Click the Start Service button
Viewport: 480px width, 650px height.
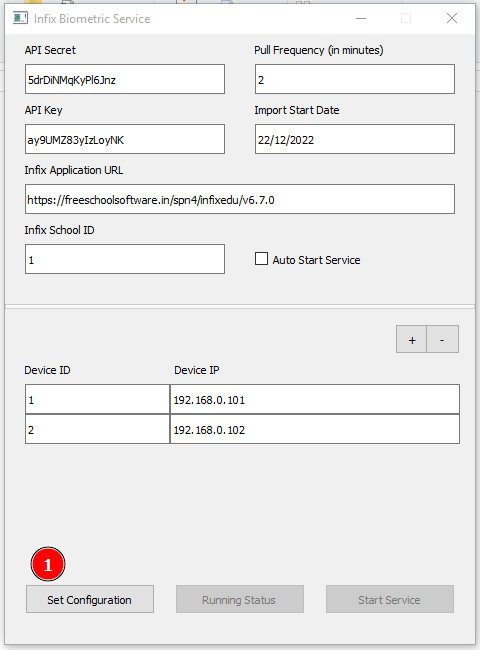tap(390, 599)
